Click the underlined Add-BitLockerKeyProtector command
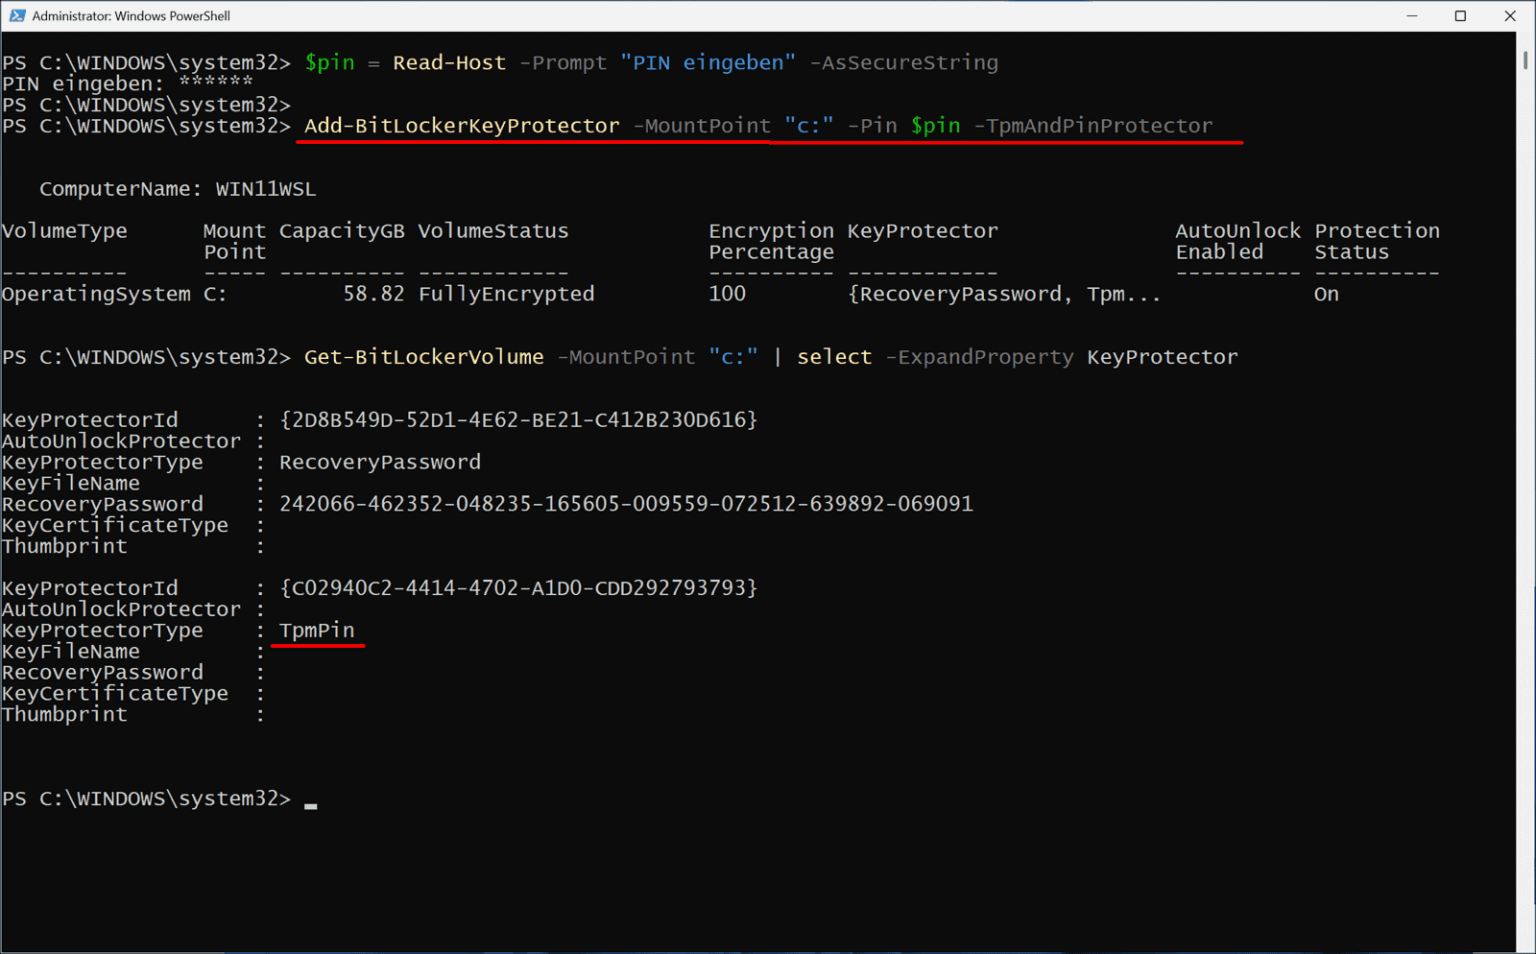1536x954 pixels. [x=460, y=125]
